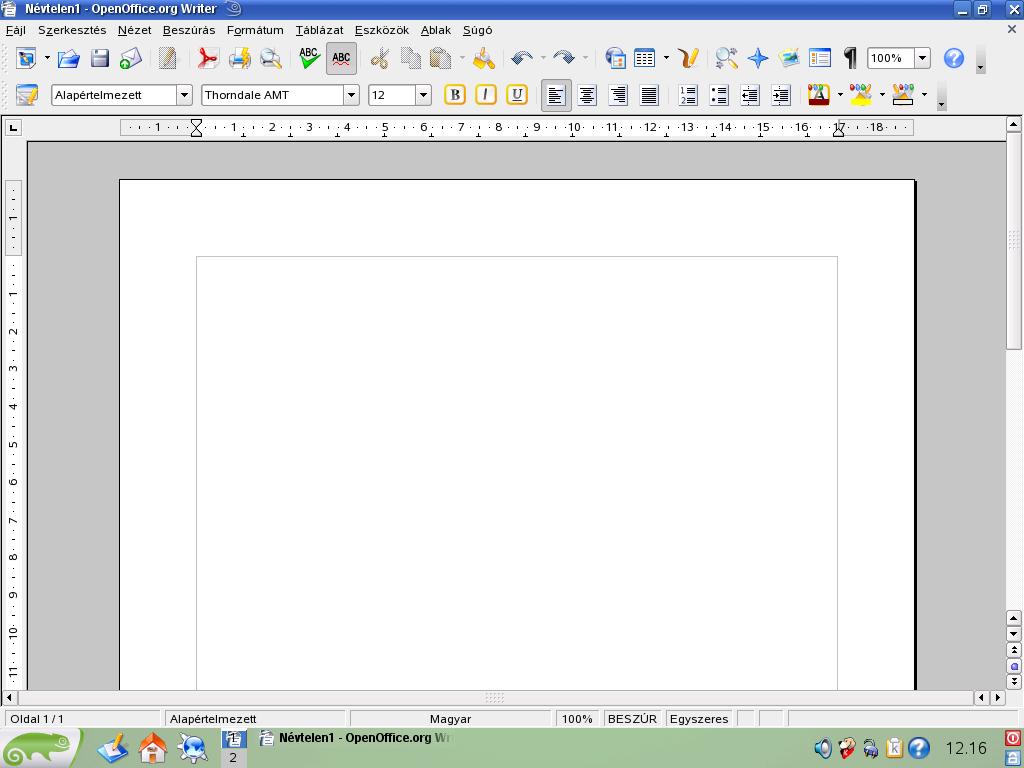Image resolution: width=1024 pixels, height=768 pixels.
Task: Click the New document icon
Action: tap(27, 58)
